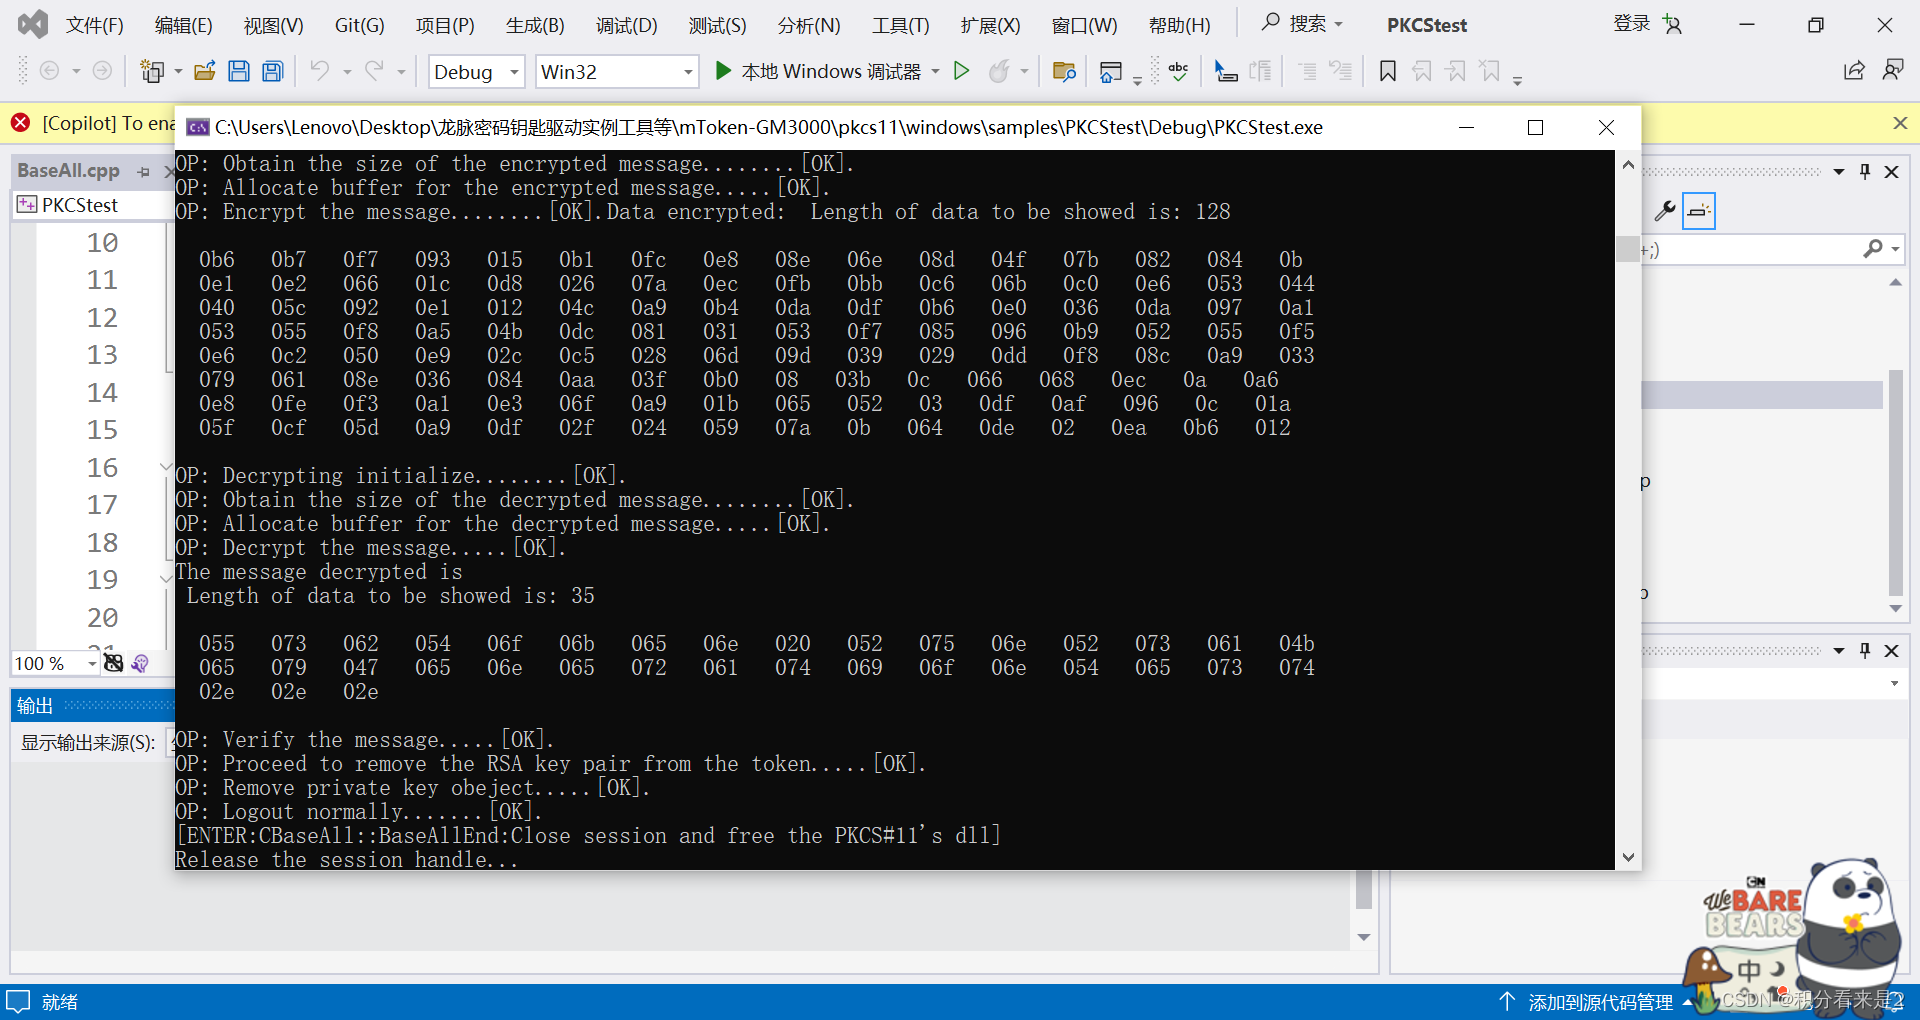Open the PKCStest scope dropdown
The image size is (1920, 1020).
93,205
